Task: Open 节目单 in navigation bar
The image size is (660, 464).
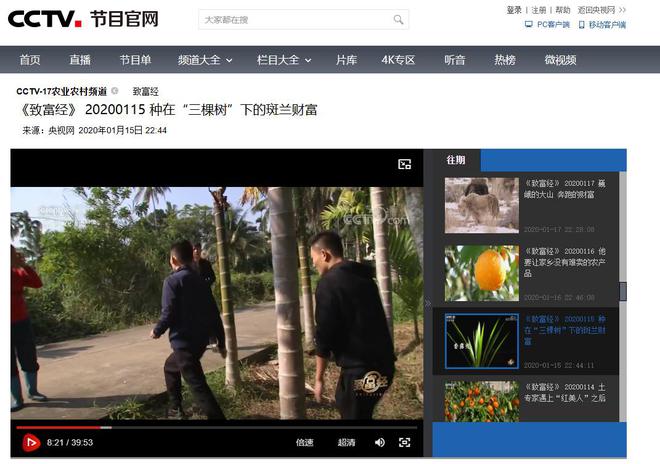Action: click(x=135, y=60)
